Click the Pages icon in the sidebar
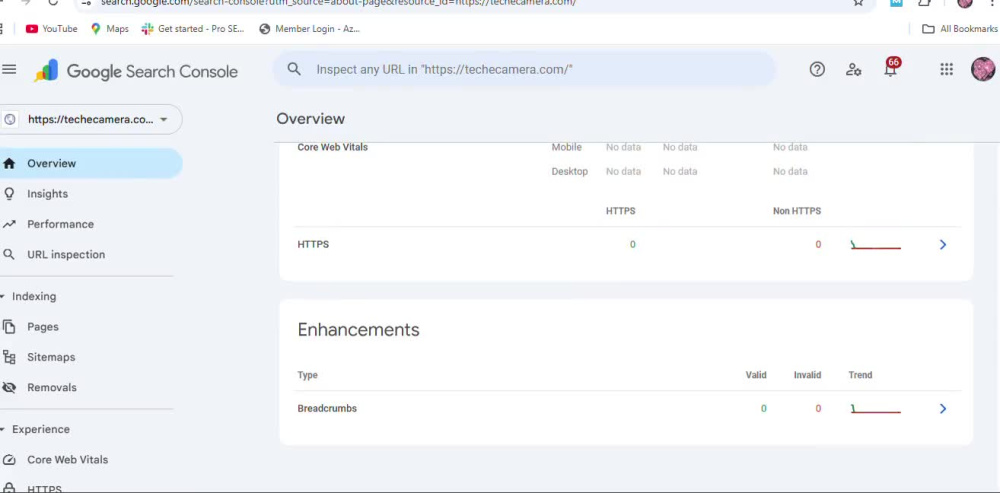 9,327
